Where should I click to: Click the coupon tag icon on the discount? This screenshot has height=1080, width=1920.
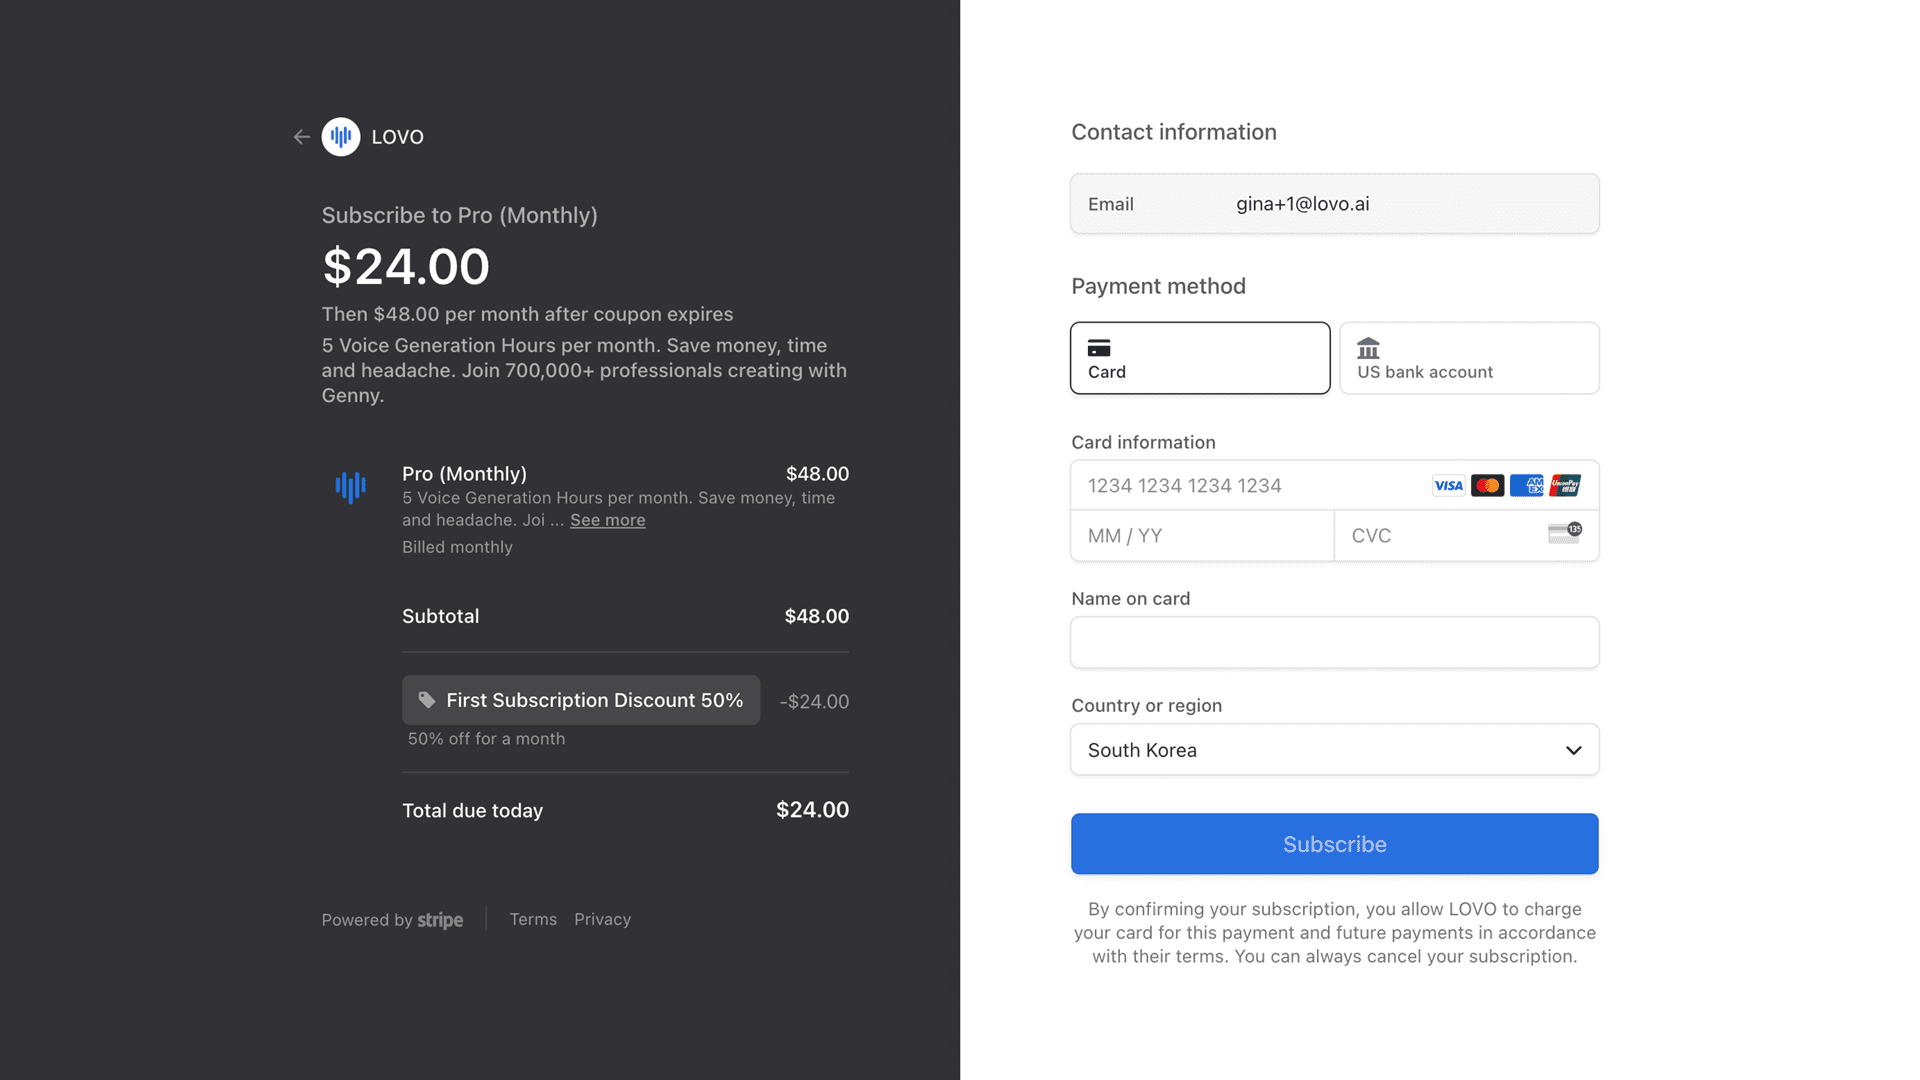pyautogui.click(x=426, y=700)
